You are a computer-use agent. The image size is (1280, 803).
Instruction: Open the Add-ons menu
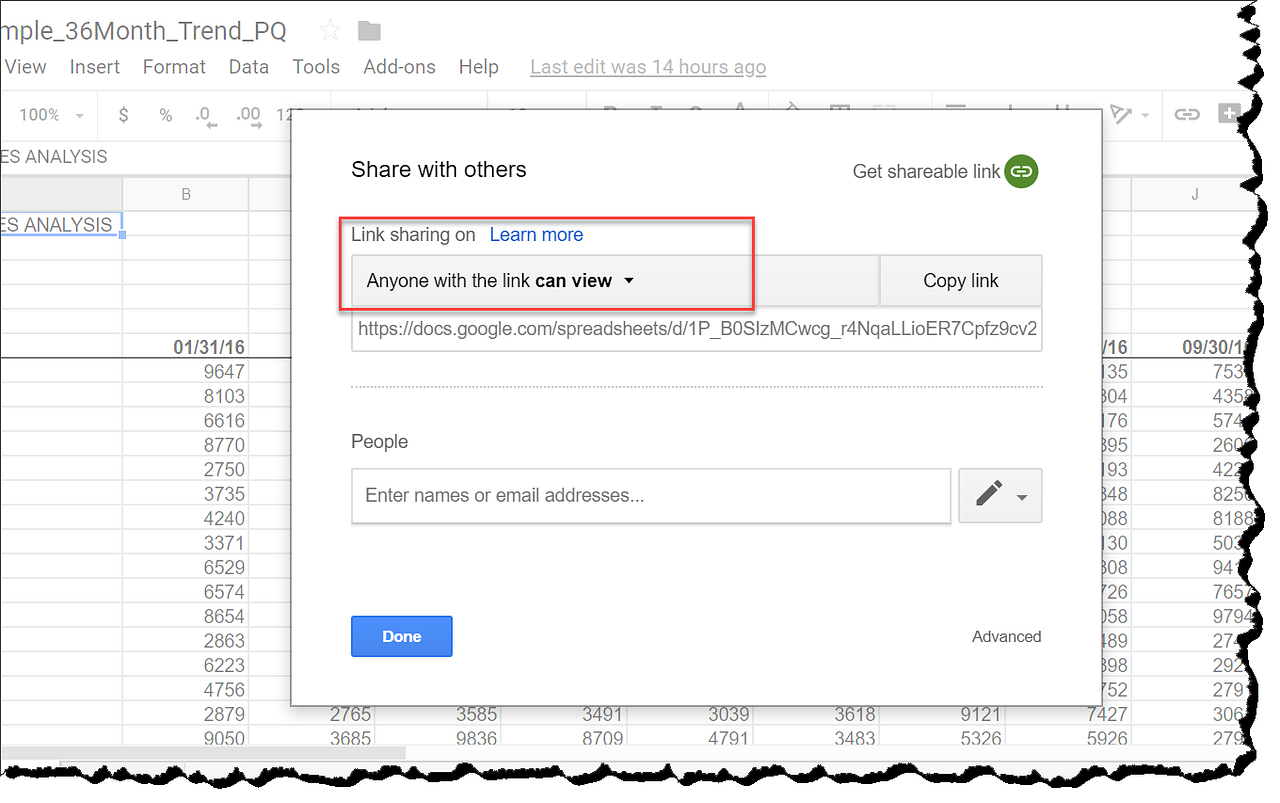tap(399, 66)
